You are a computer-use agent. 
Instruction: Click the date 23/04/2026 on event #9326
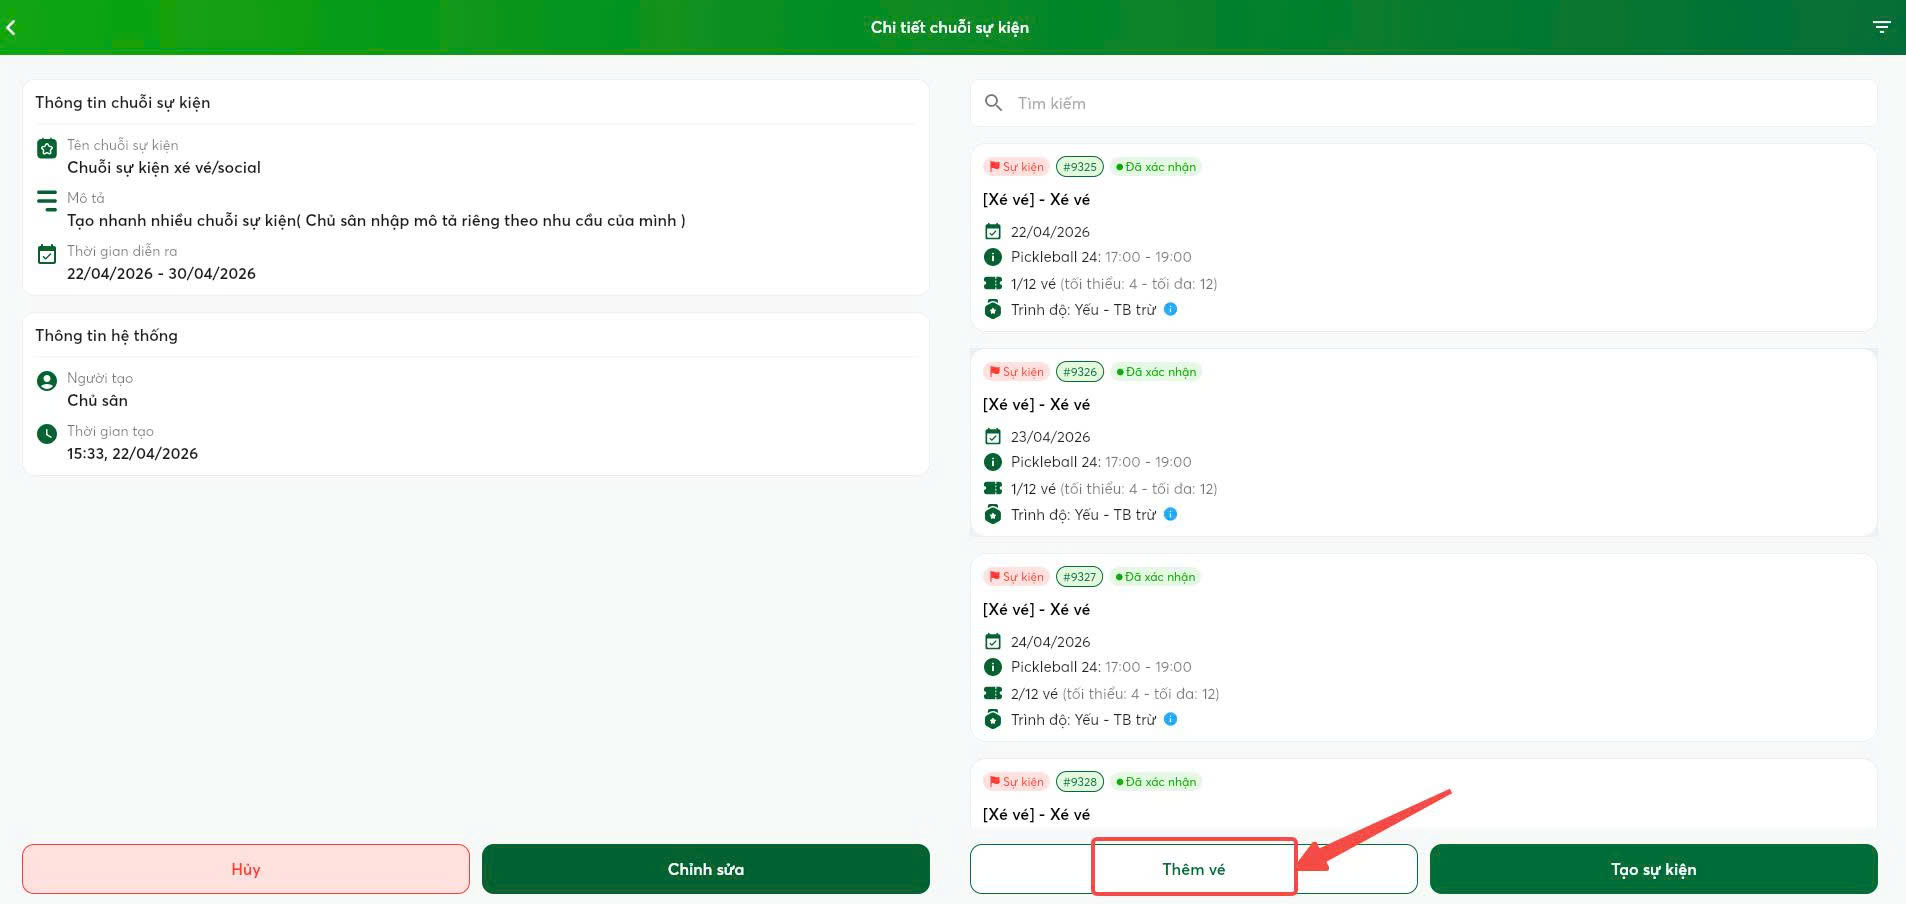point(1050,437)
